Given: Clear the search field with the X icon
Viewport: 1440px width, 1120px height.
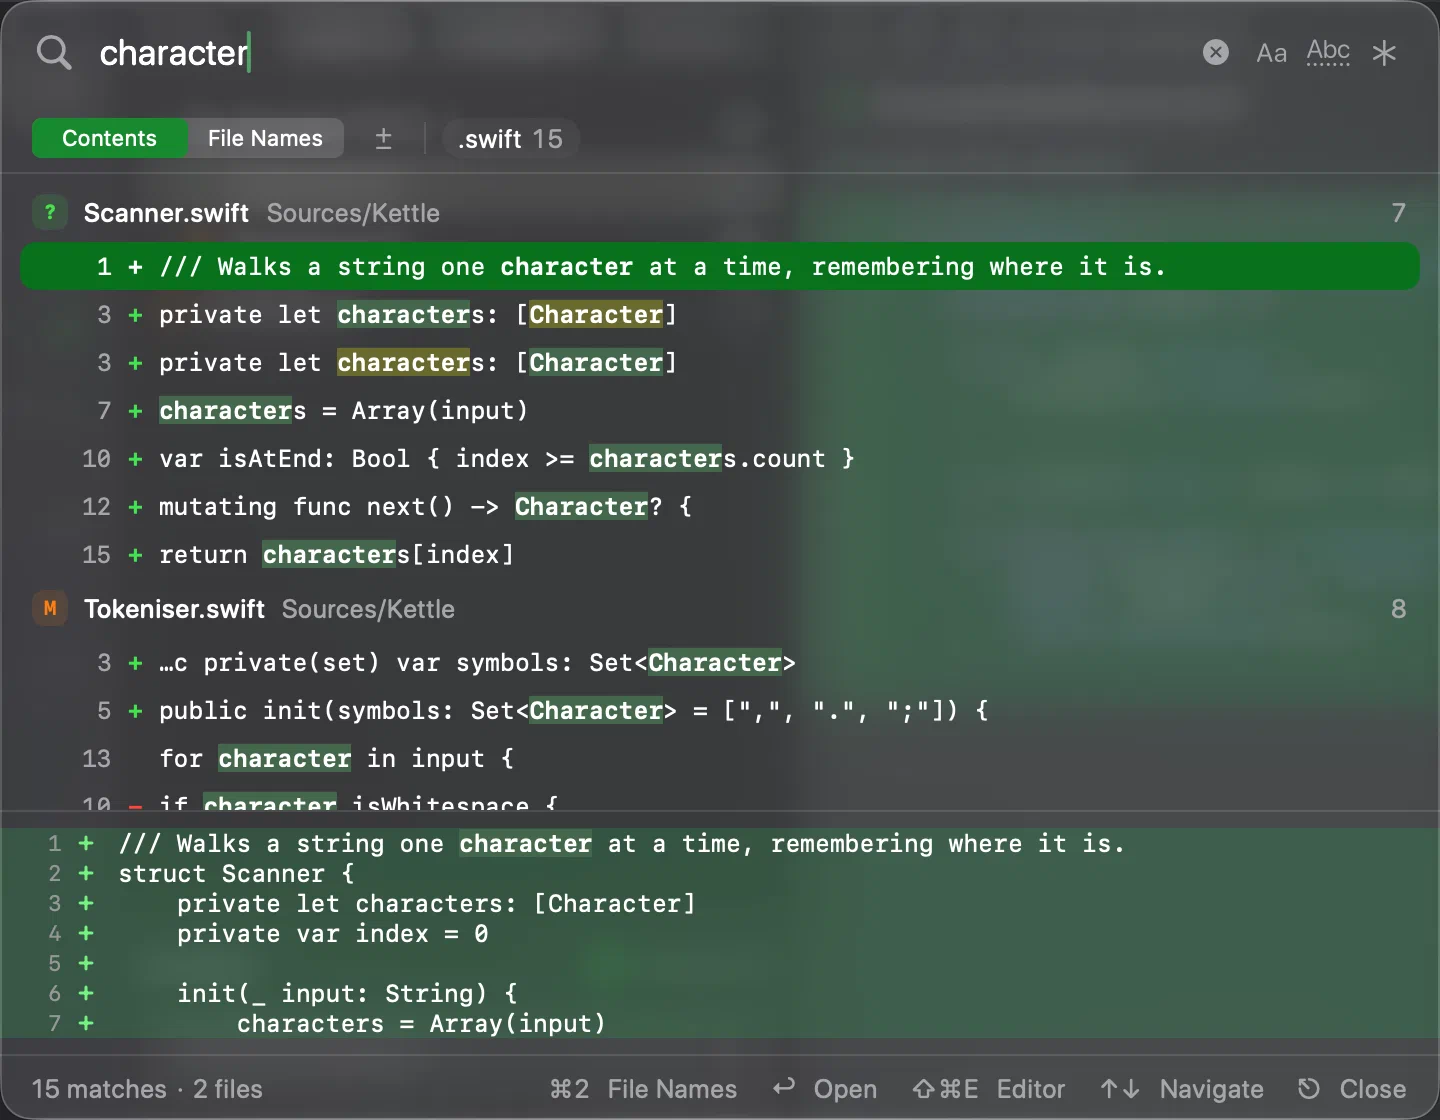Looking at the screenshot, I should coord(1216,52).
